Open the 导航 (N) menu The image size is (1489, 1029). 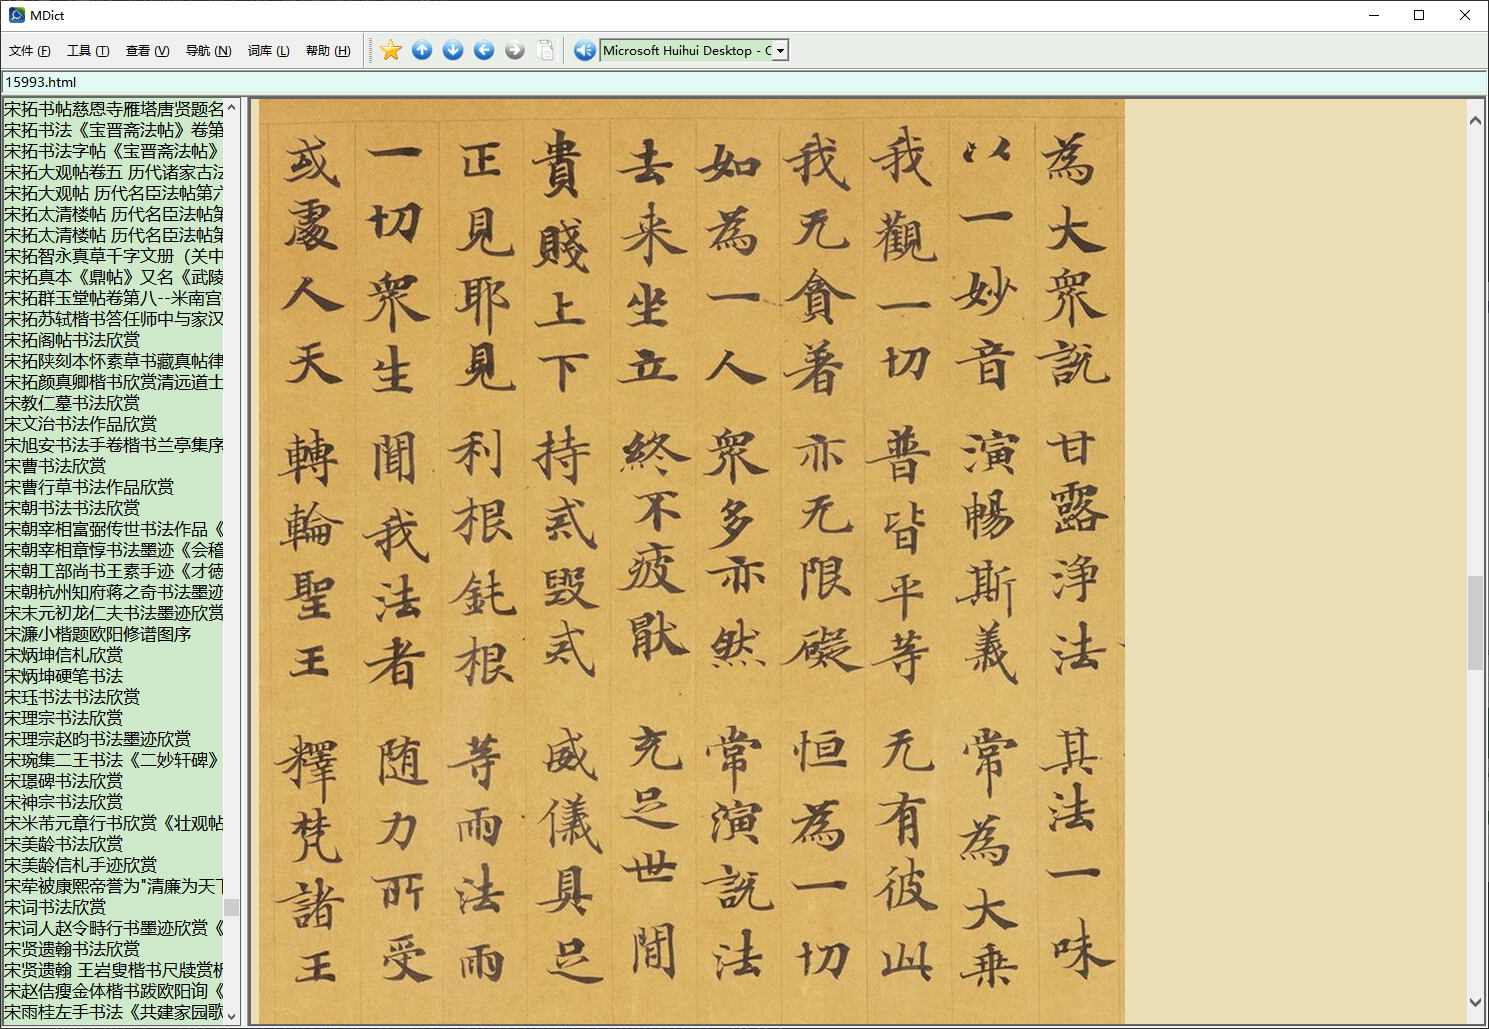pos(208,51)
